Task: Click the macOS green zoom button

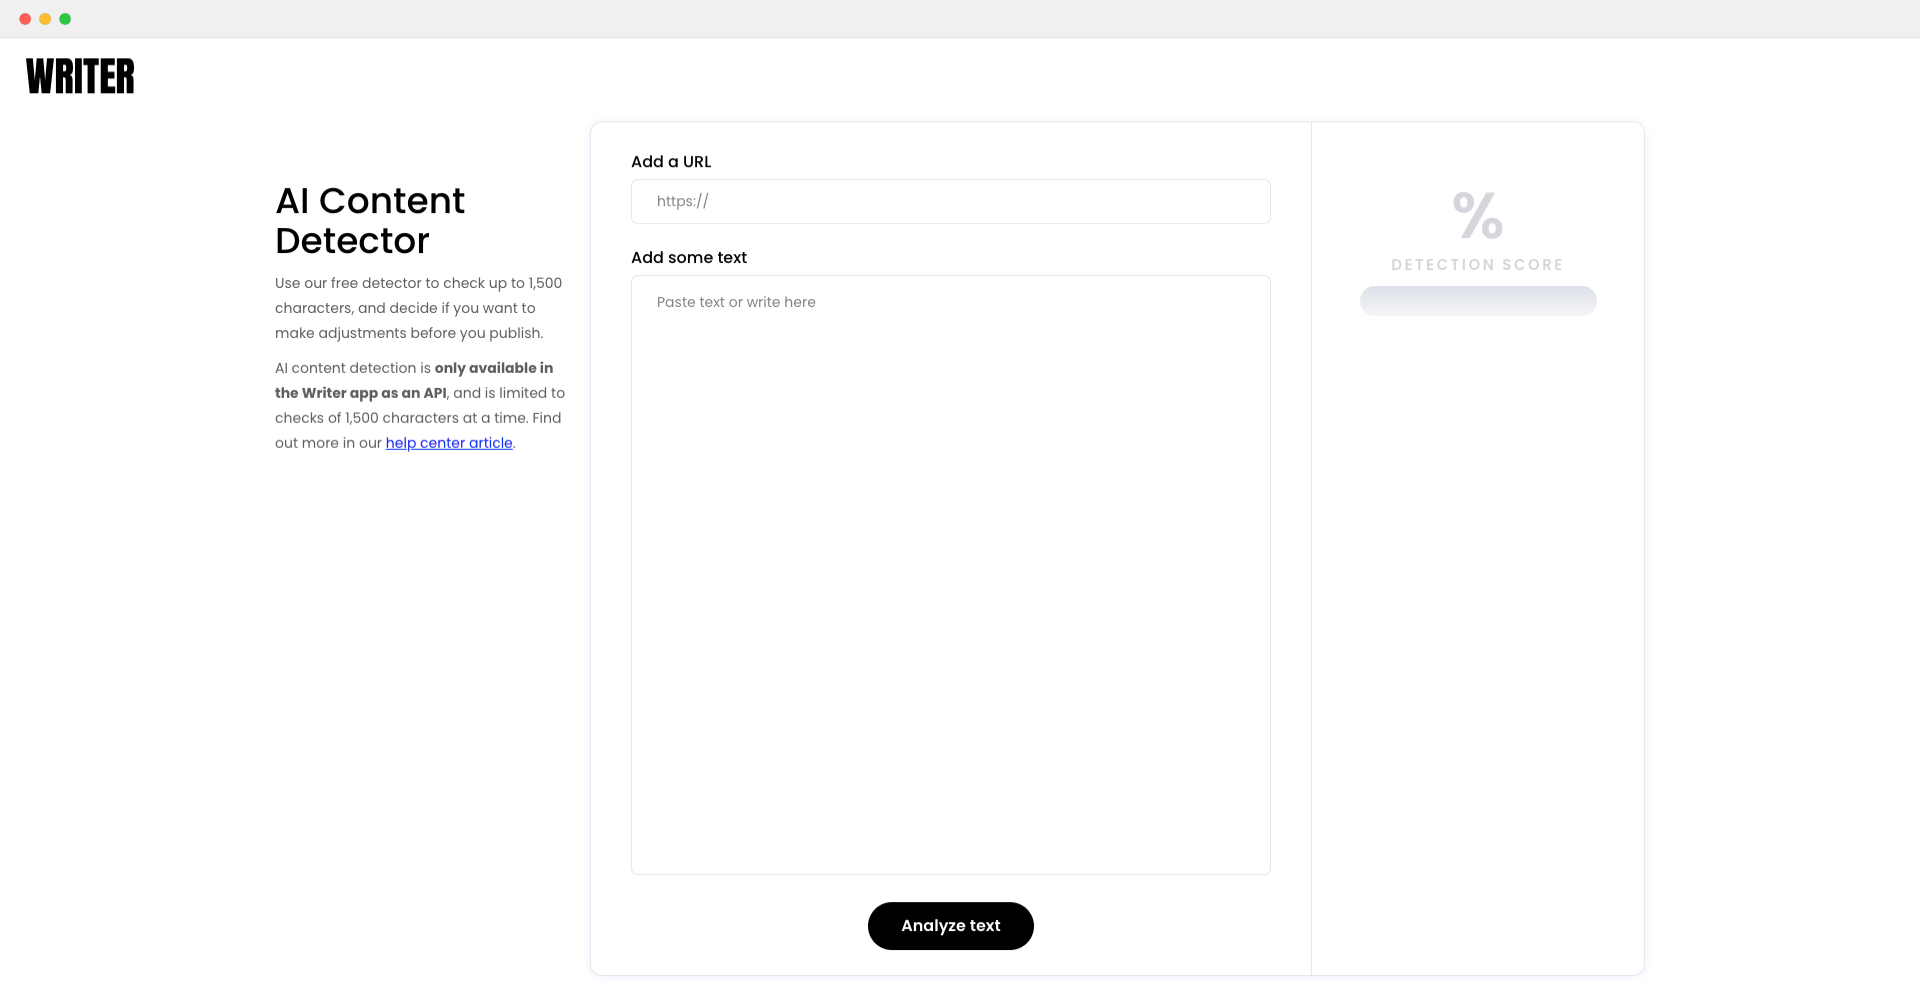Action: point(65,18)
